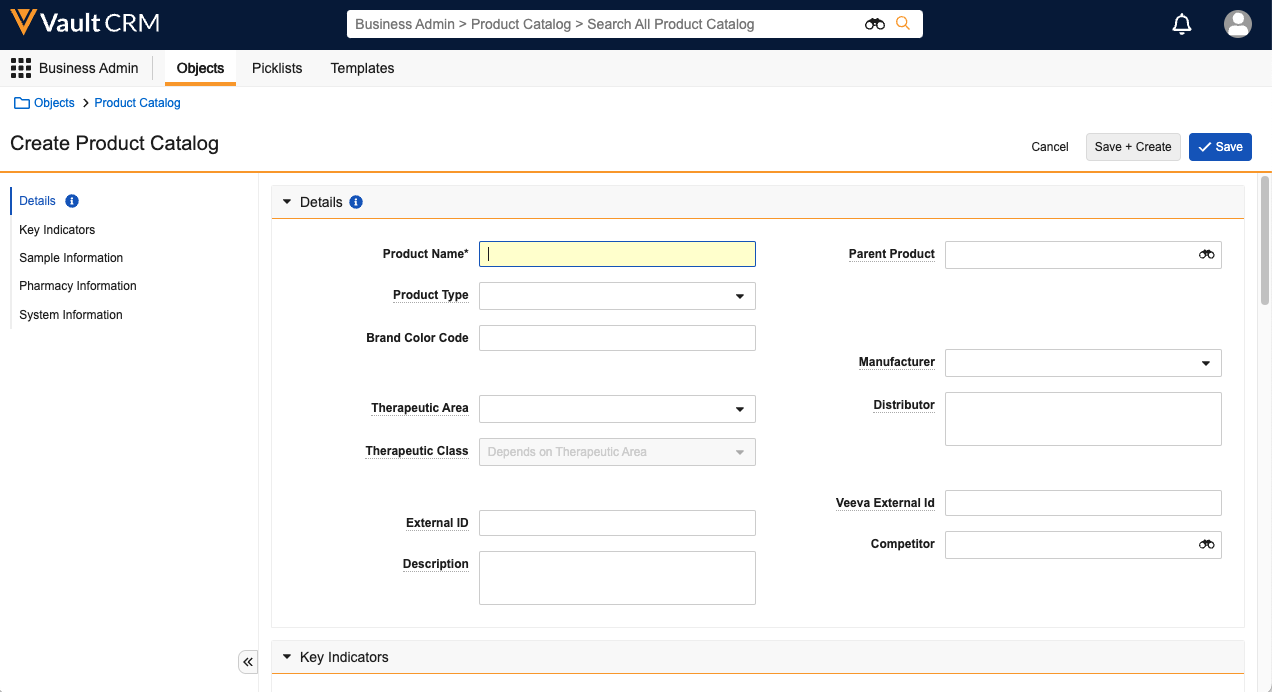This screenshot has height=692, width=1272.
Task: Jump to Pharmacy Information in sidebar
Action: 78,286
